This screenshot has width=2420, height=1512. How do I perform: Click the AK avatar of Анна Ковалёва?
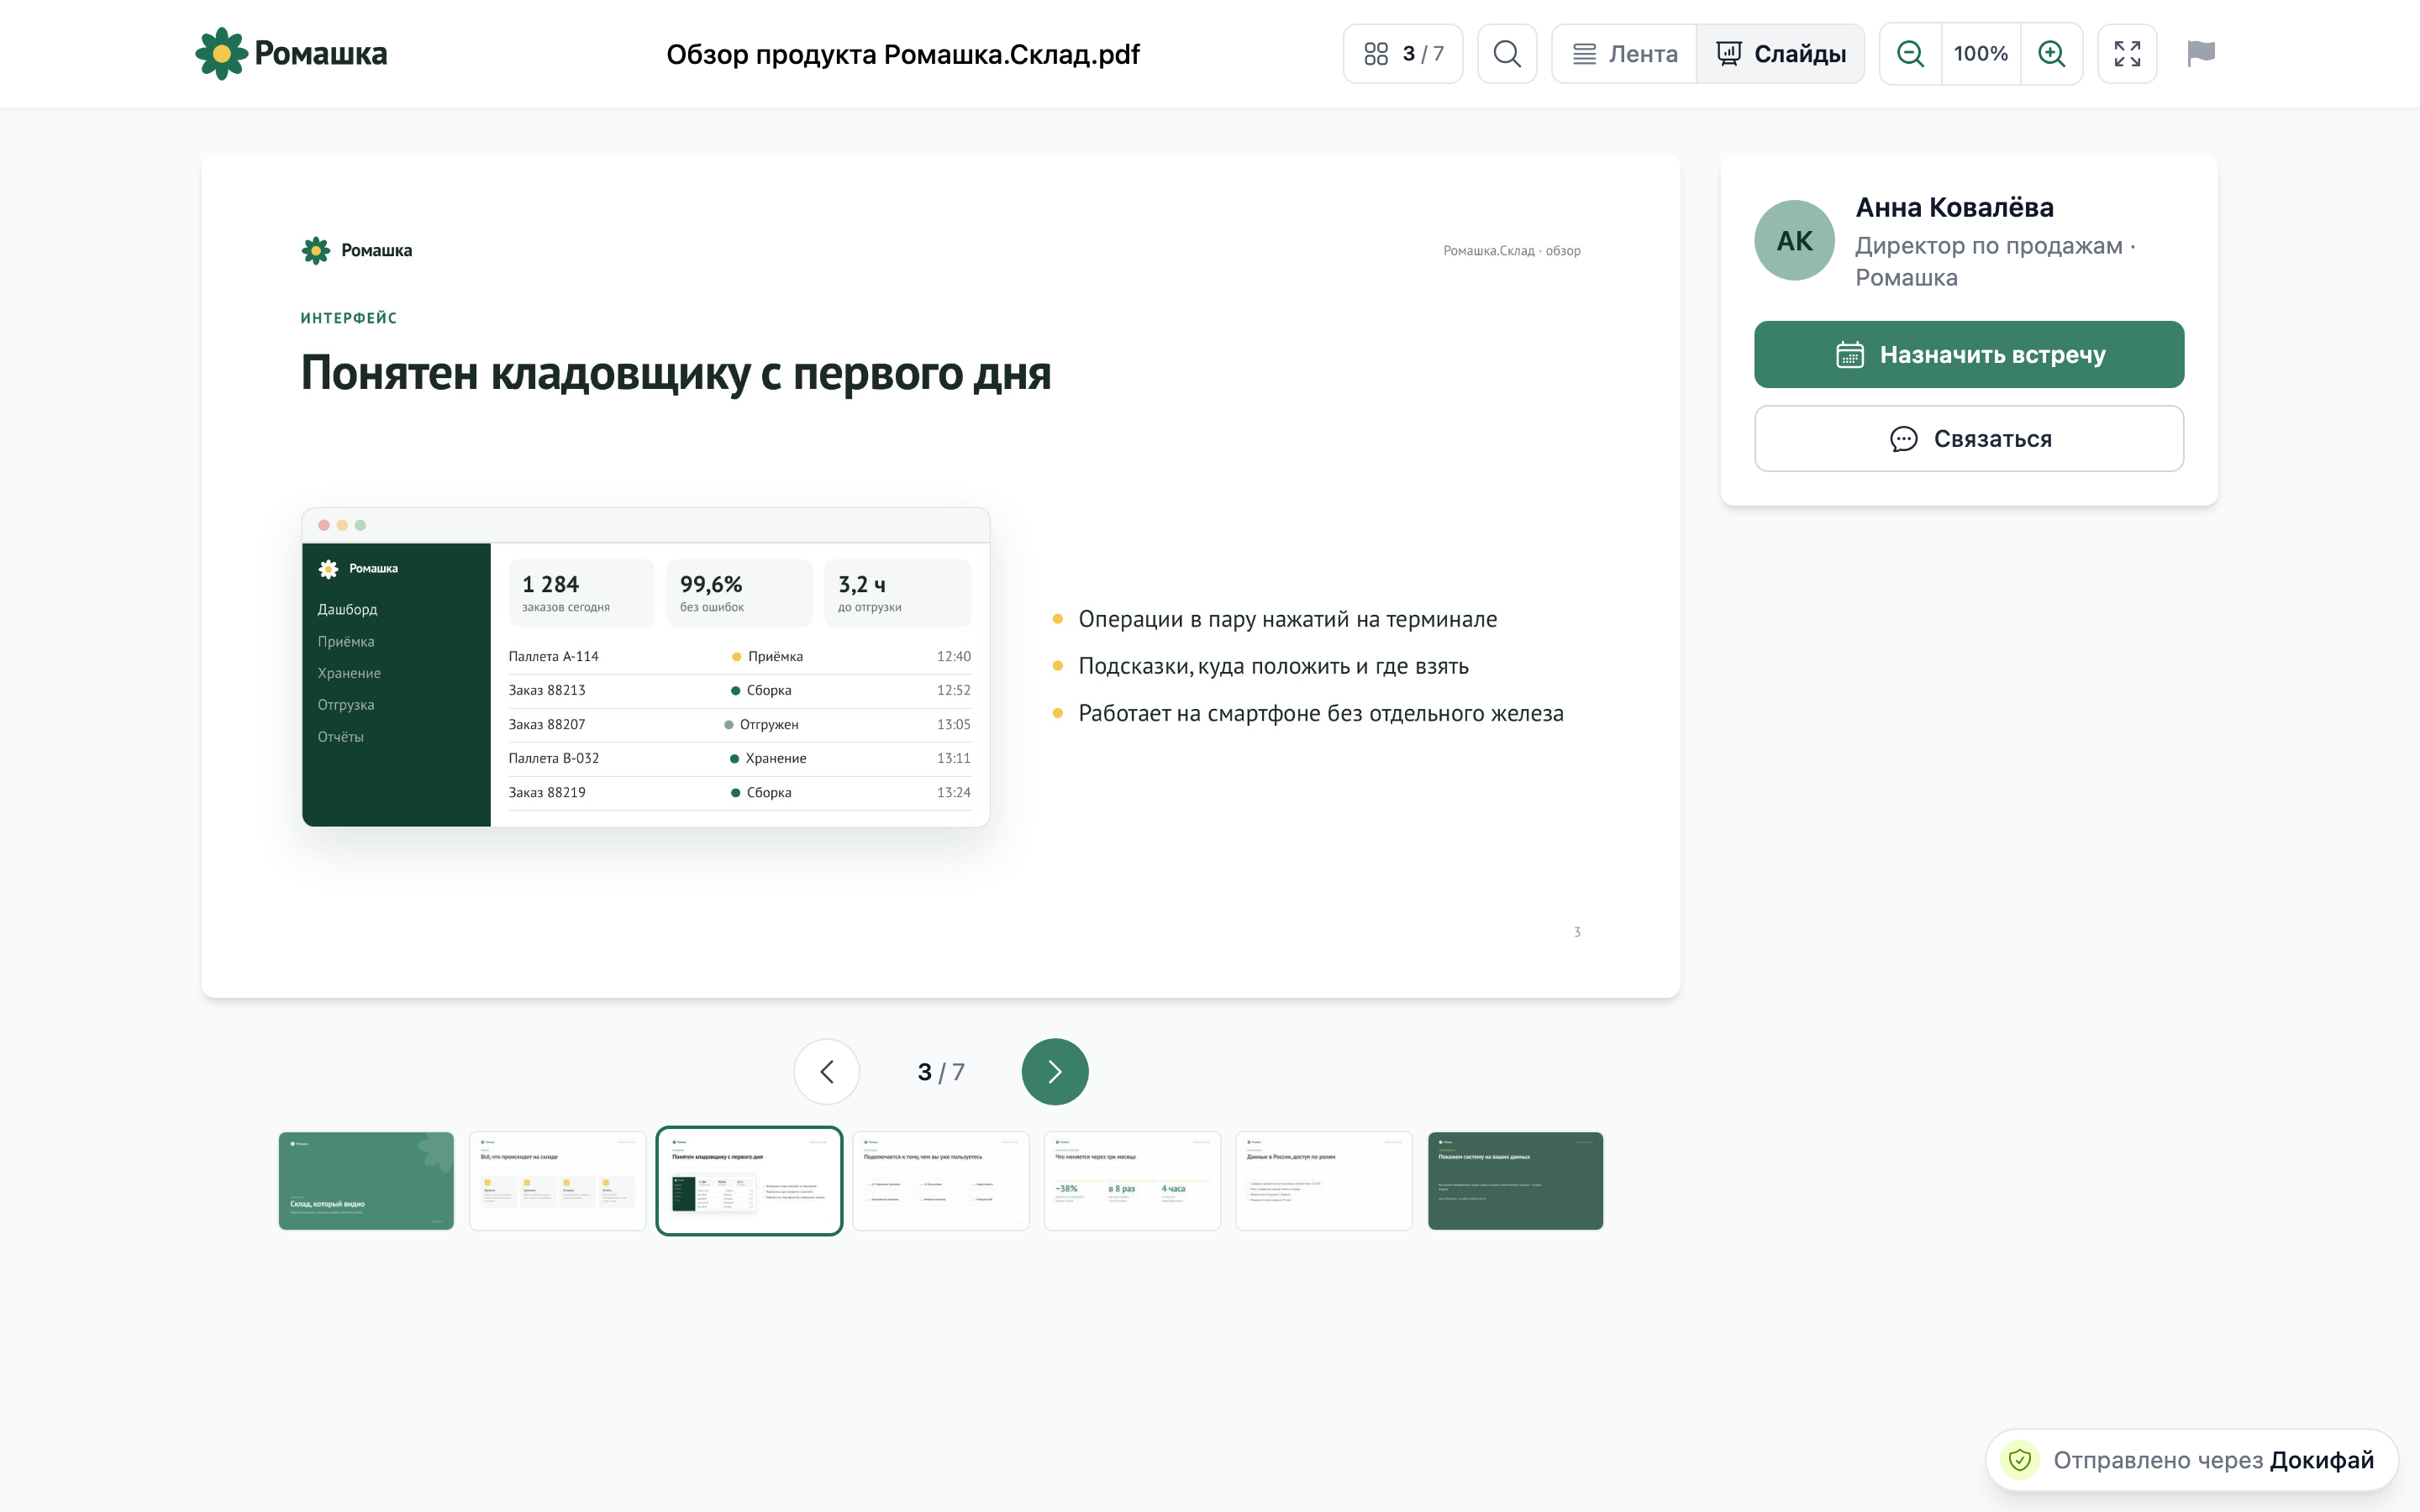(x=1794, y=241)
